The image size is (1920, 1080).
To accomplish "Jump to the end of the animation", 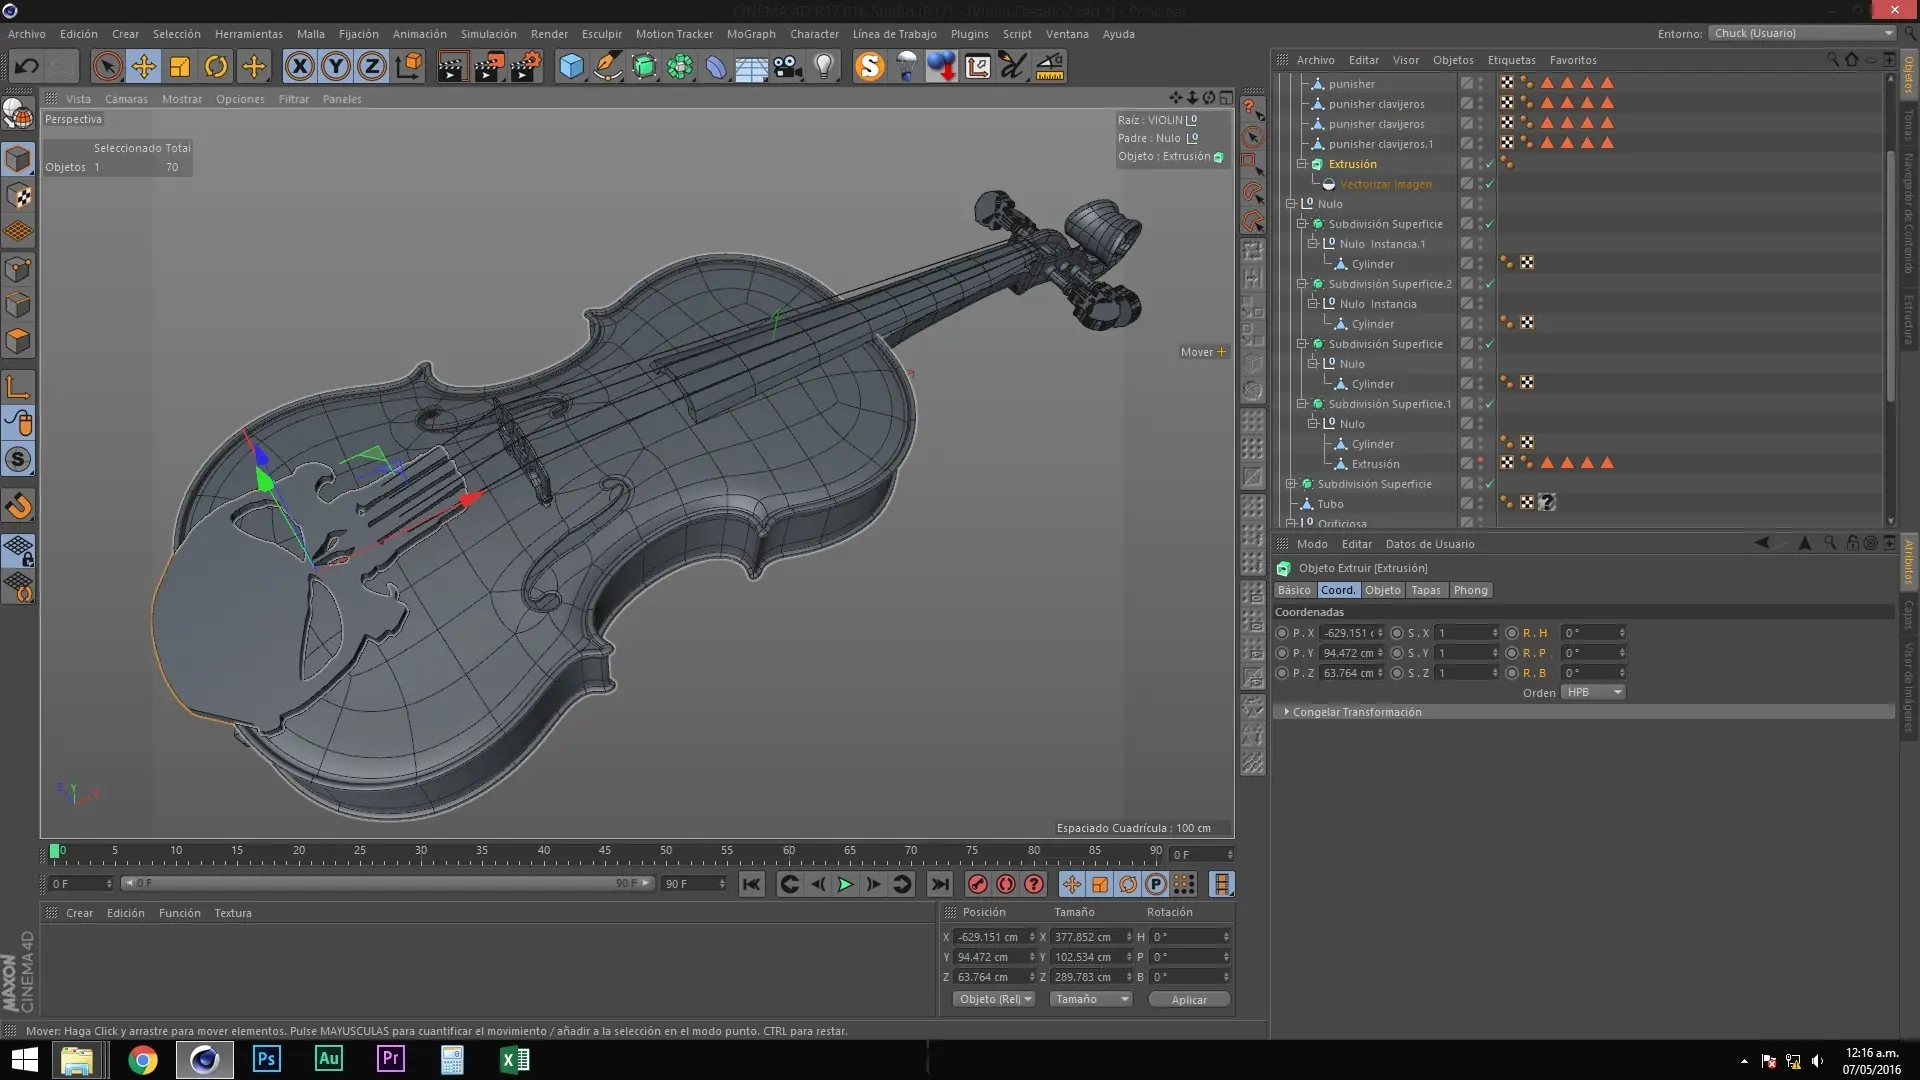I will pos(939,884).
